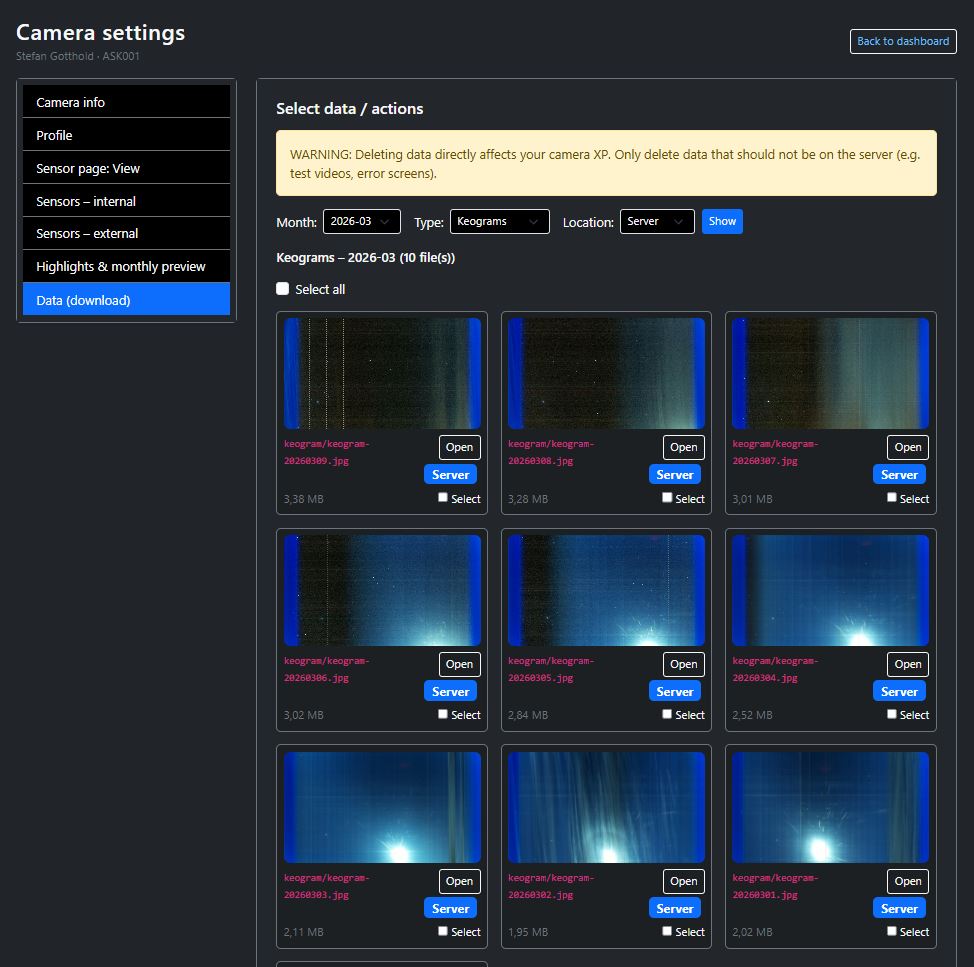
Task: Select the Data (download) sidebar entry
Action: 126,299
